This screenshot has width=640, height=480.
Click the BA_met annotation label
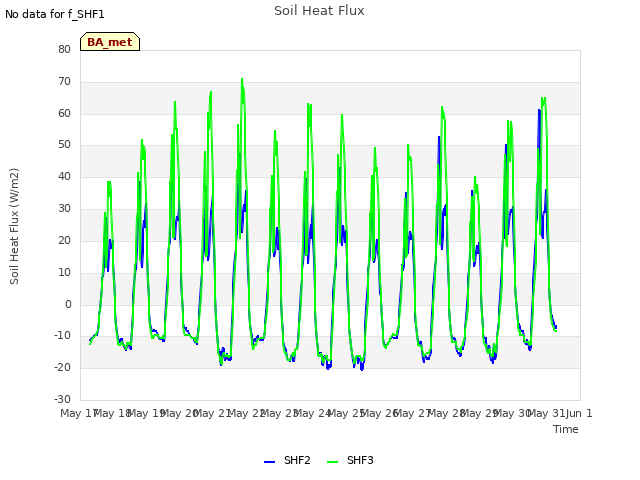click(110, 42)
